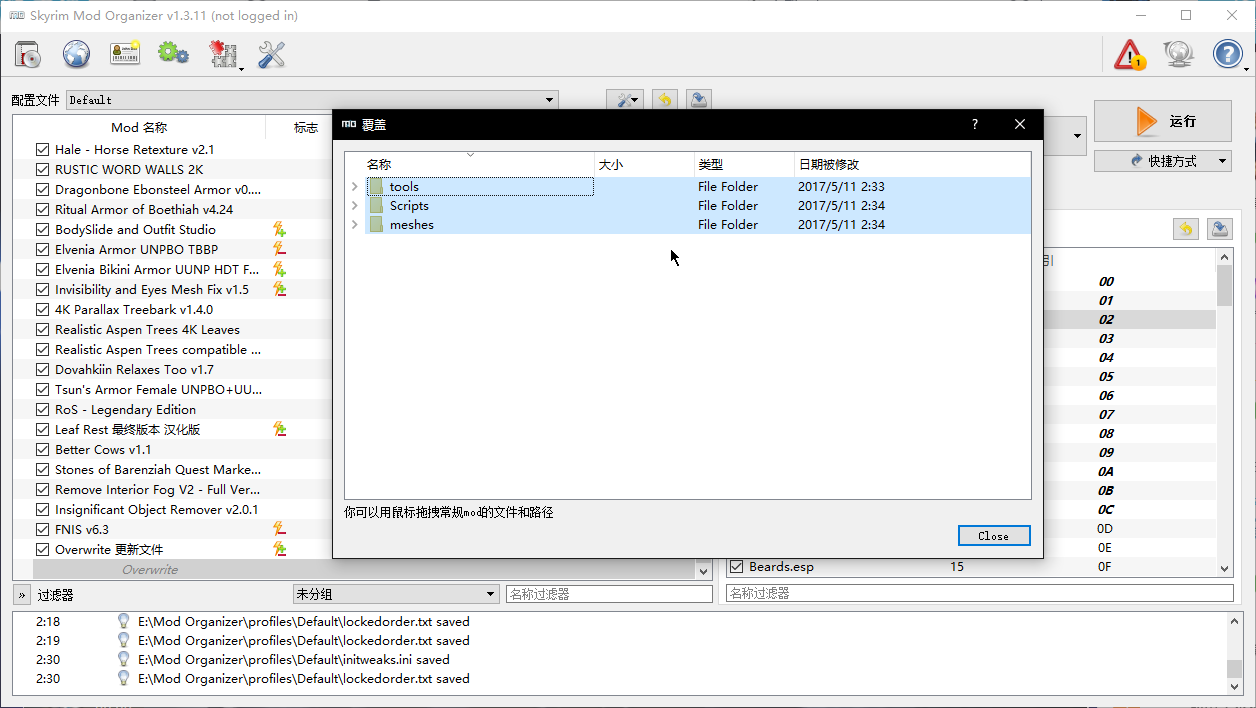The height and width of the screenshot is (708, 1256).
Task: Click down arrow of mod list scrollbar
Action: coord(702,570)
